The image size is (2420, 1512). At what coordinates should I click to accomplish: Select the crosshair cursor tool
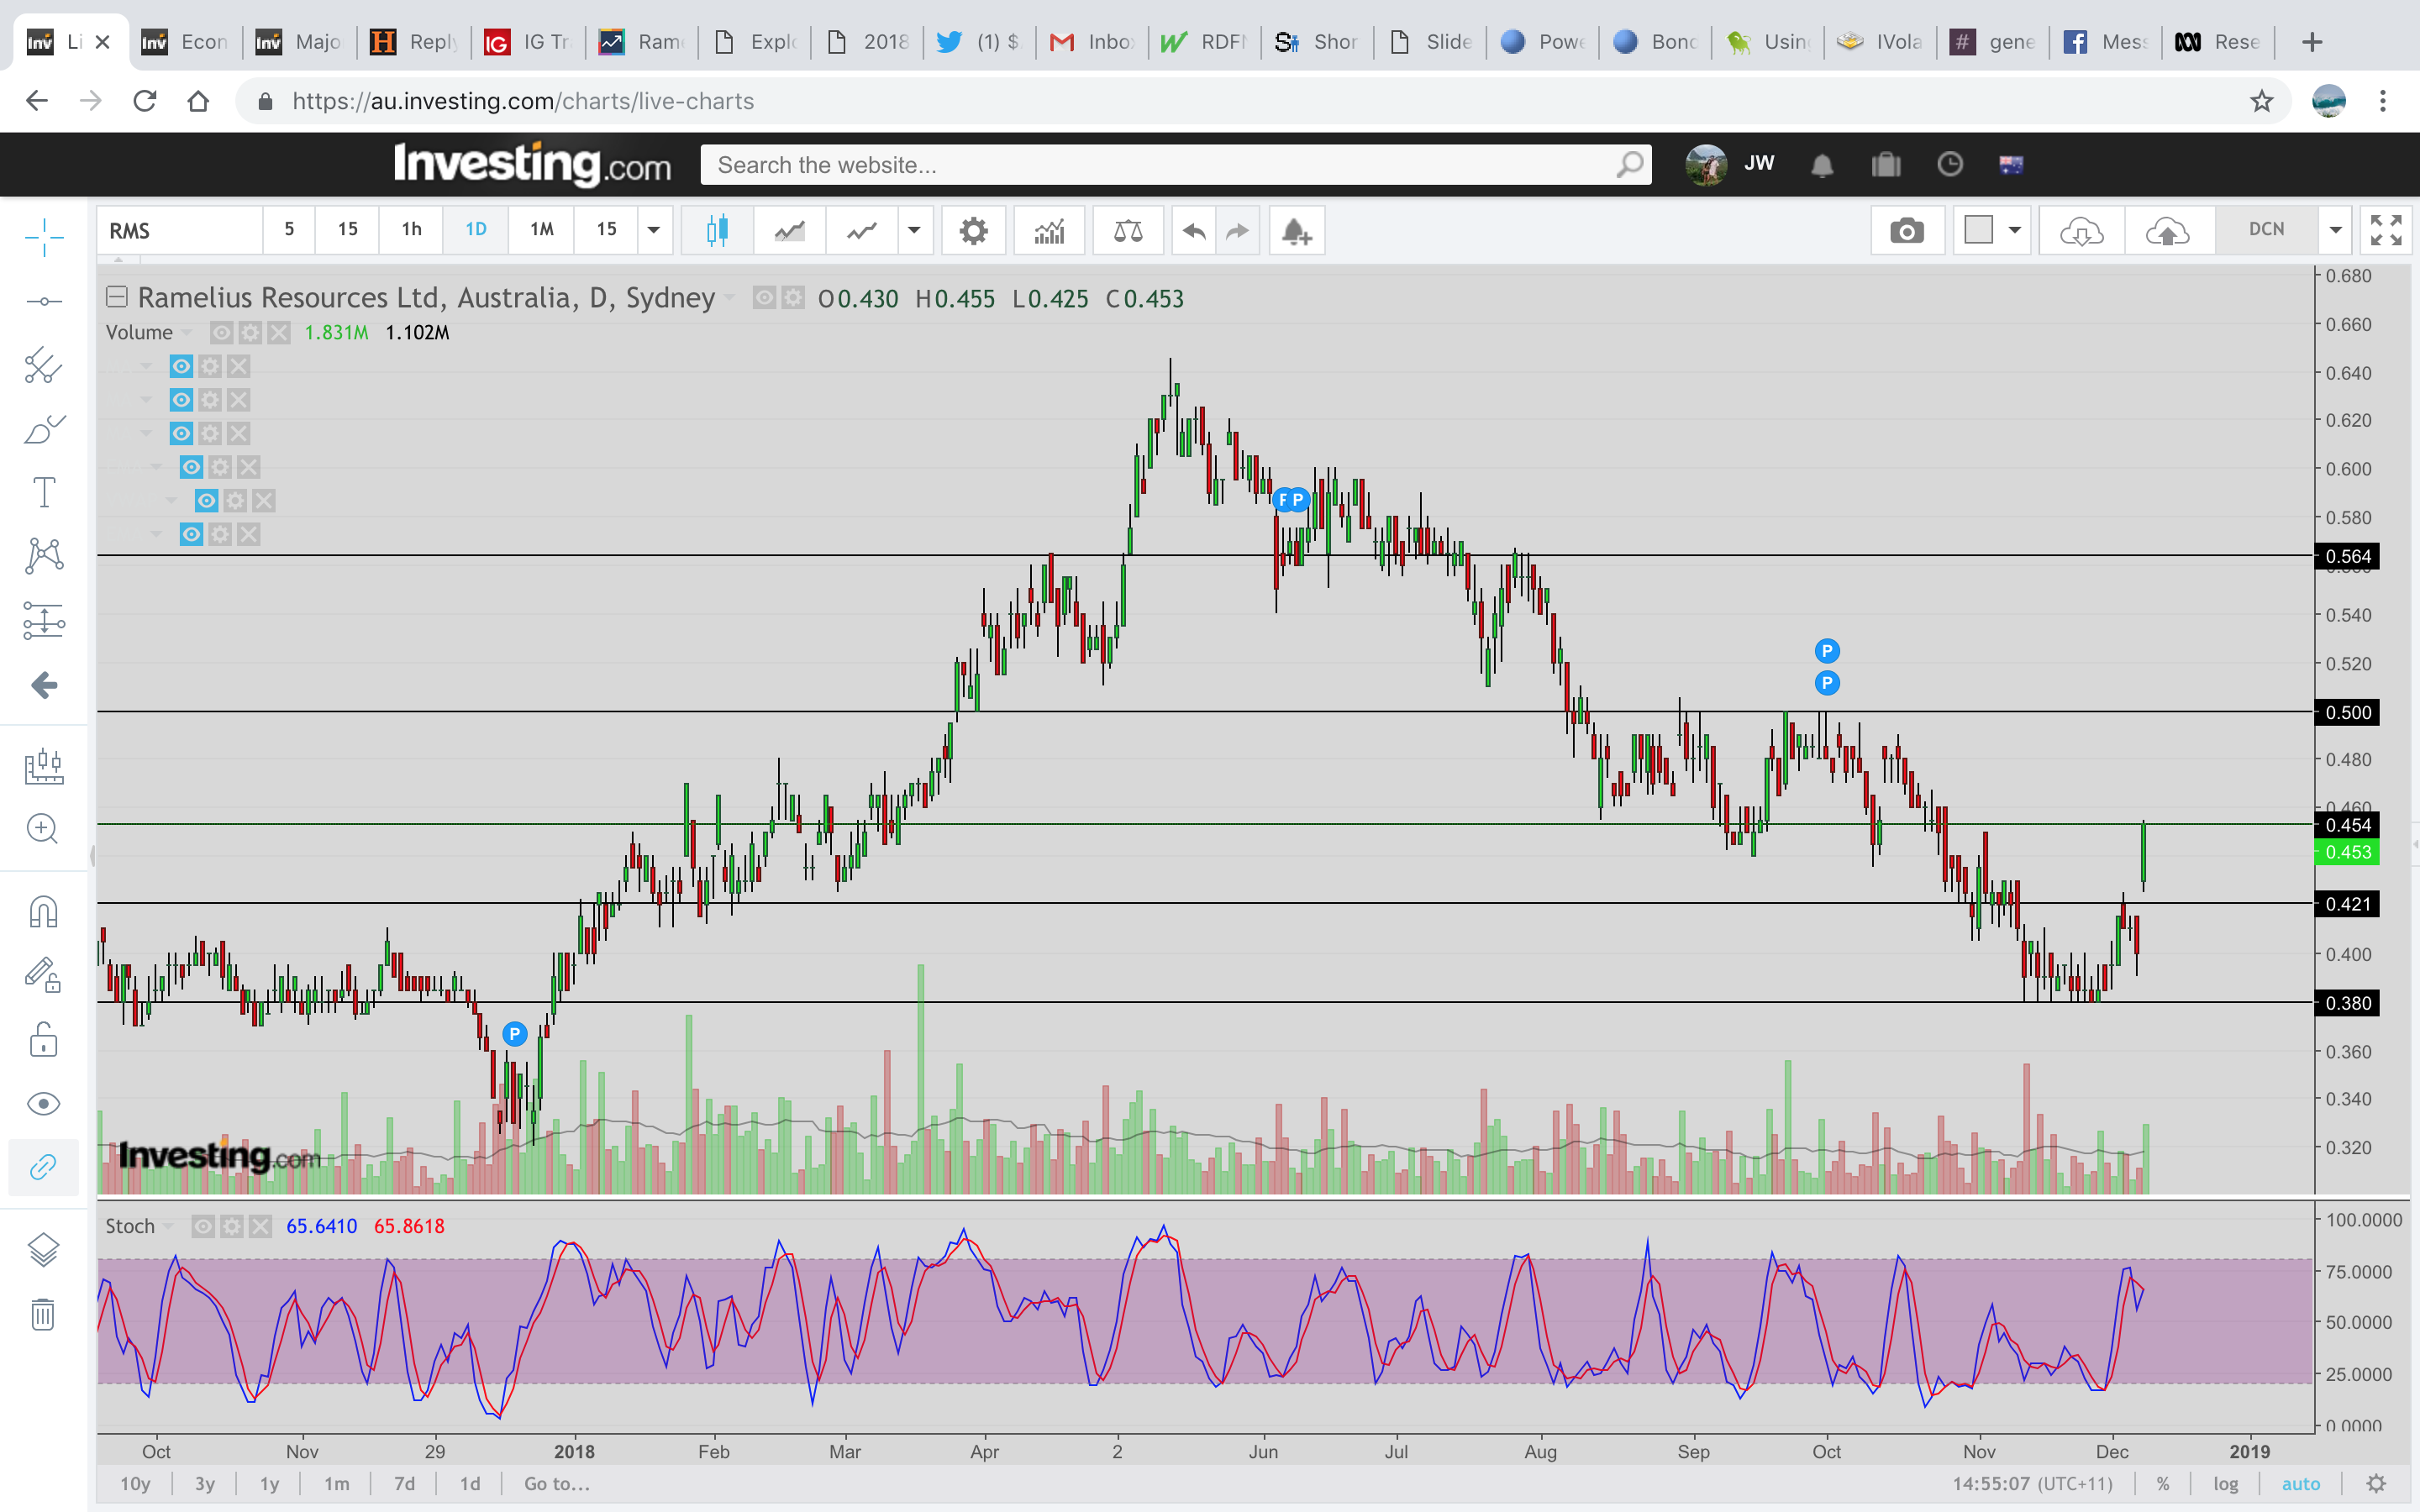tap(44, 238)
